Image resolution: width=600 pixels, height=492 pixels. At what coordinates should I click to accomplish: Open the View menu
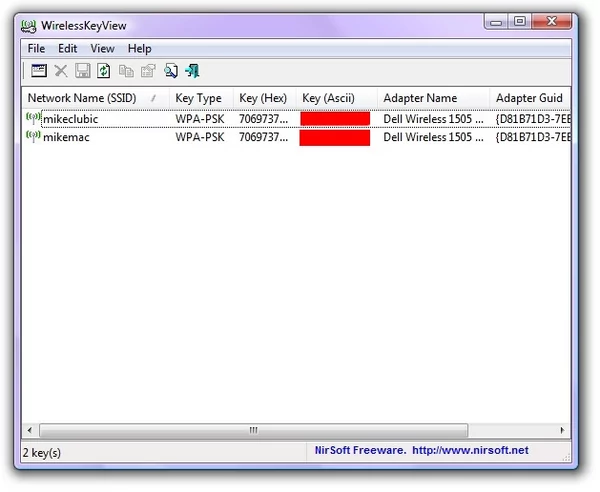click(x=102, y=49)
